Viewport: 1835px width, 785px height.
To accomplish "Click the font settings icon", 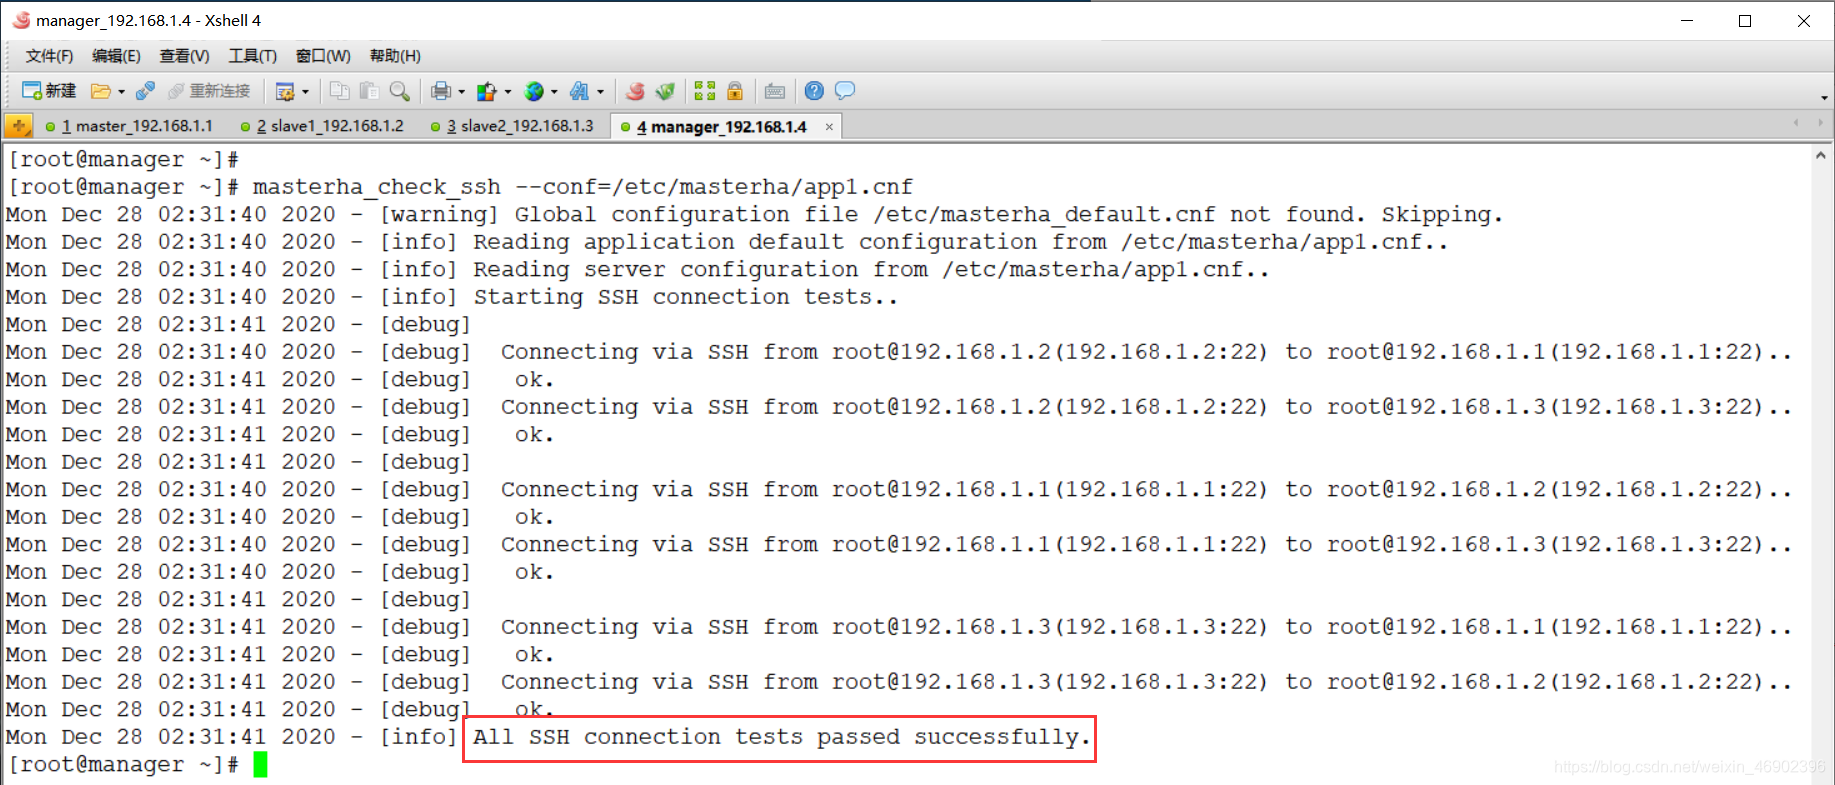I will [579, 91].
